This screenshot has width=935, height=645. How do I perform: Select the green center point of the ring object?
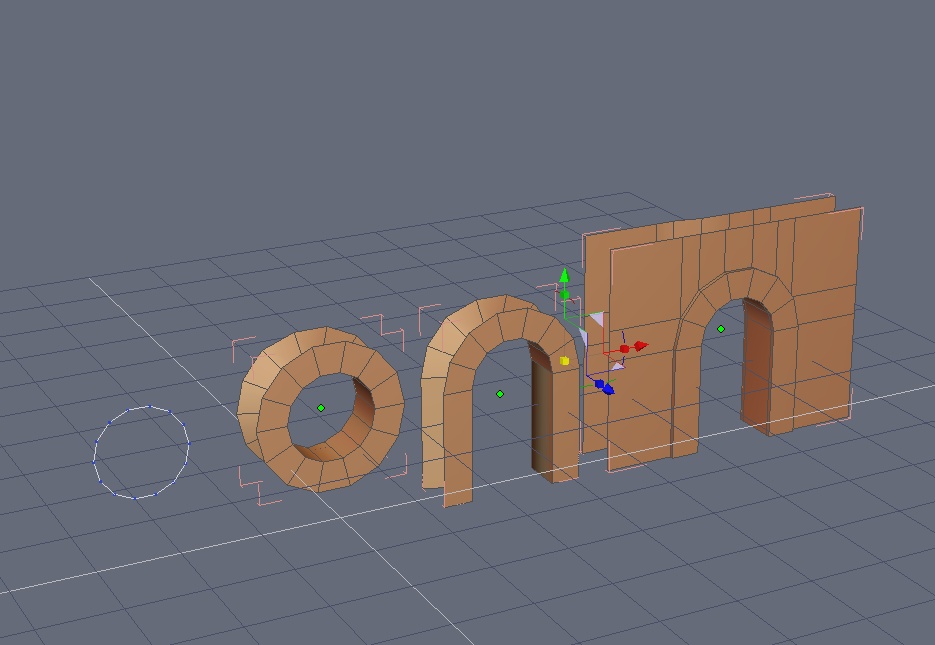pos(321,408)
